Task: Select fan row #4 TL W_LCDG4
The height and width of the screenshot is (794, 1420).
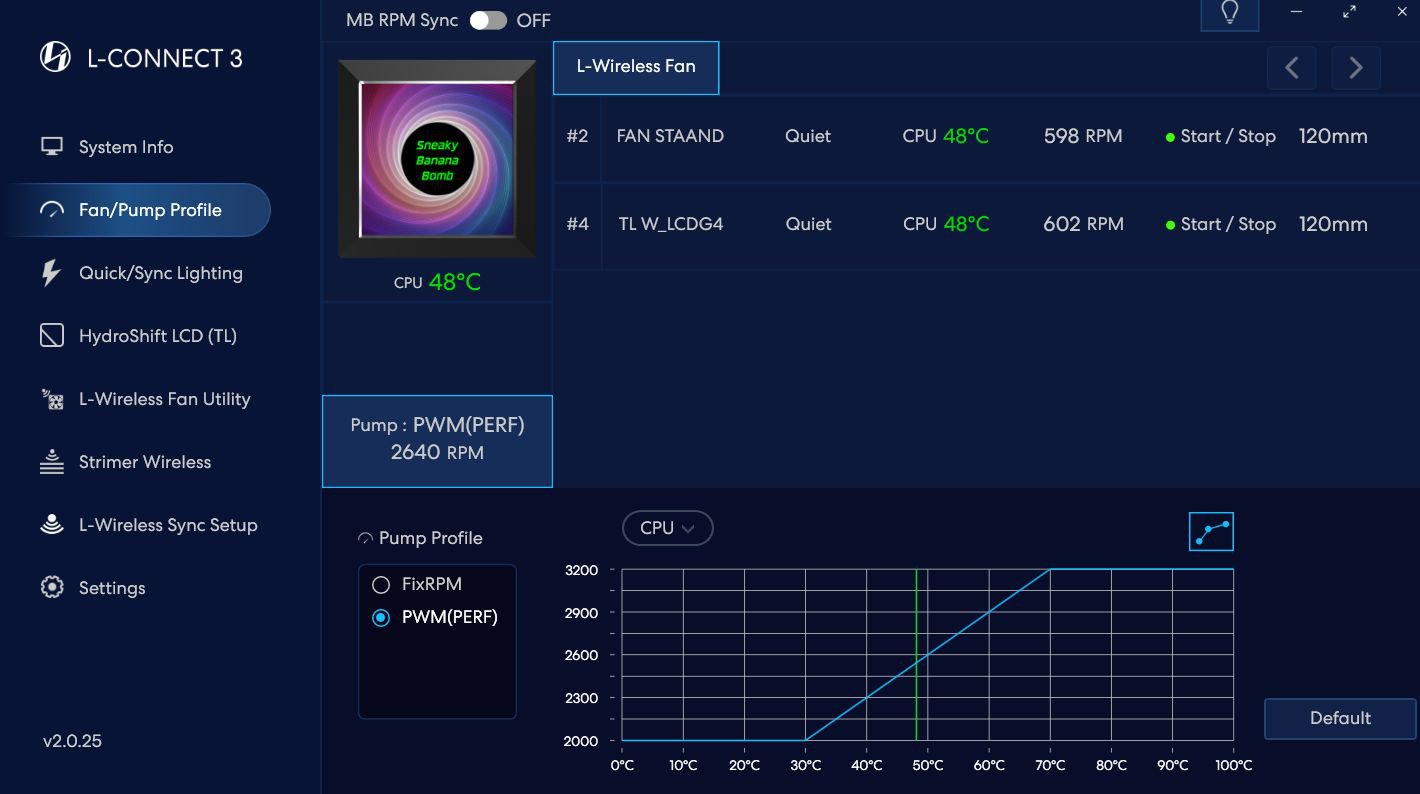Action: tap(986, 225)
